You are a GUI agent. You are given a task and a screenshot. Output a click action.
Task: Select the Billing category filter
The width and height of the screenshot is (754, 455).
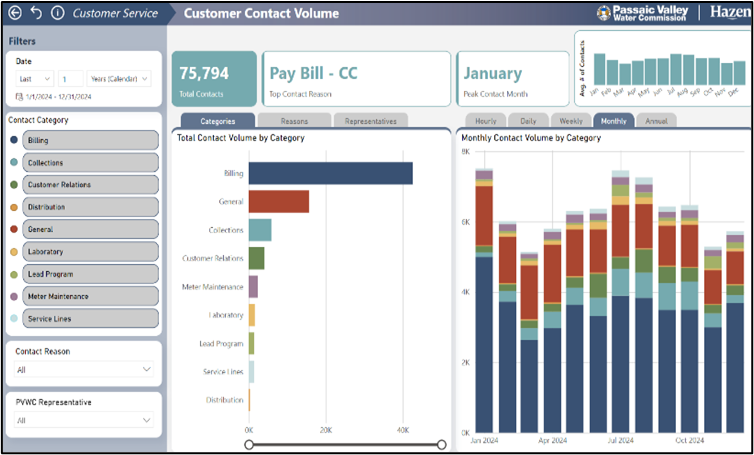tap(91, 141)
